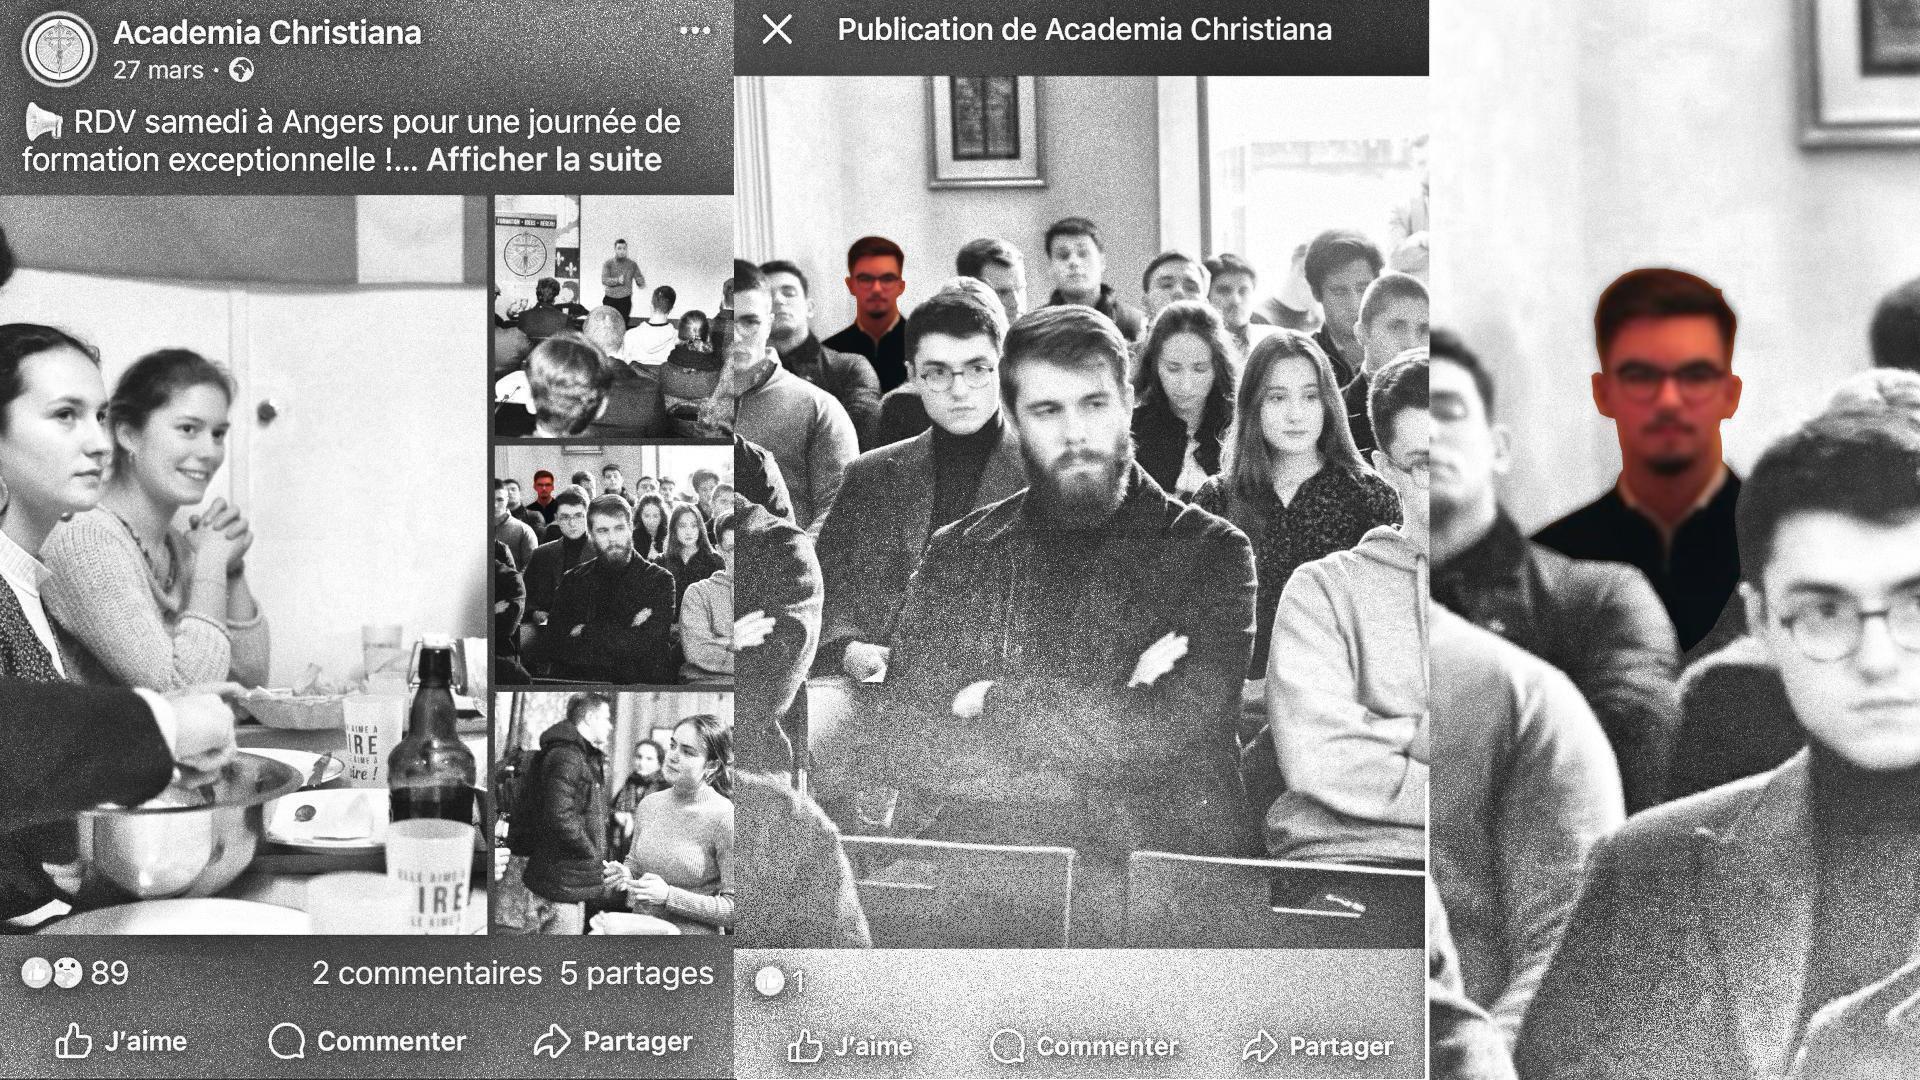
Task: Open the three-dots post options menu
Action: tap(694, 31)
